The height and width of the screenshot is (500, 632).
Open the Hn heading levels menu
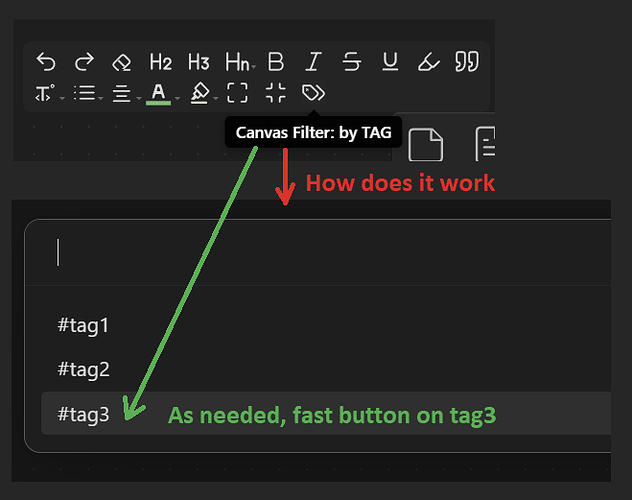point(240,62)
